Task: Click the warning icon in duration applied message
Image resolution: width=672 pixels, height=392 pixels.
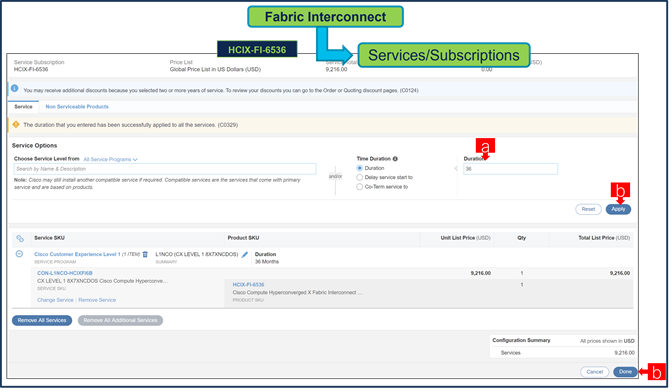Action: click(x=16, y=126)
